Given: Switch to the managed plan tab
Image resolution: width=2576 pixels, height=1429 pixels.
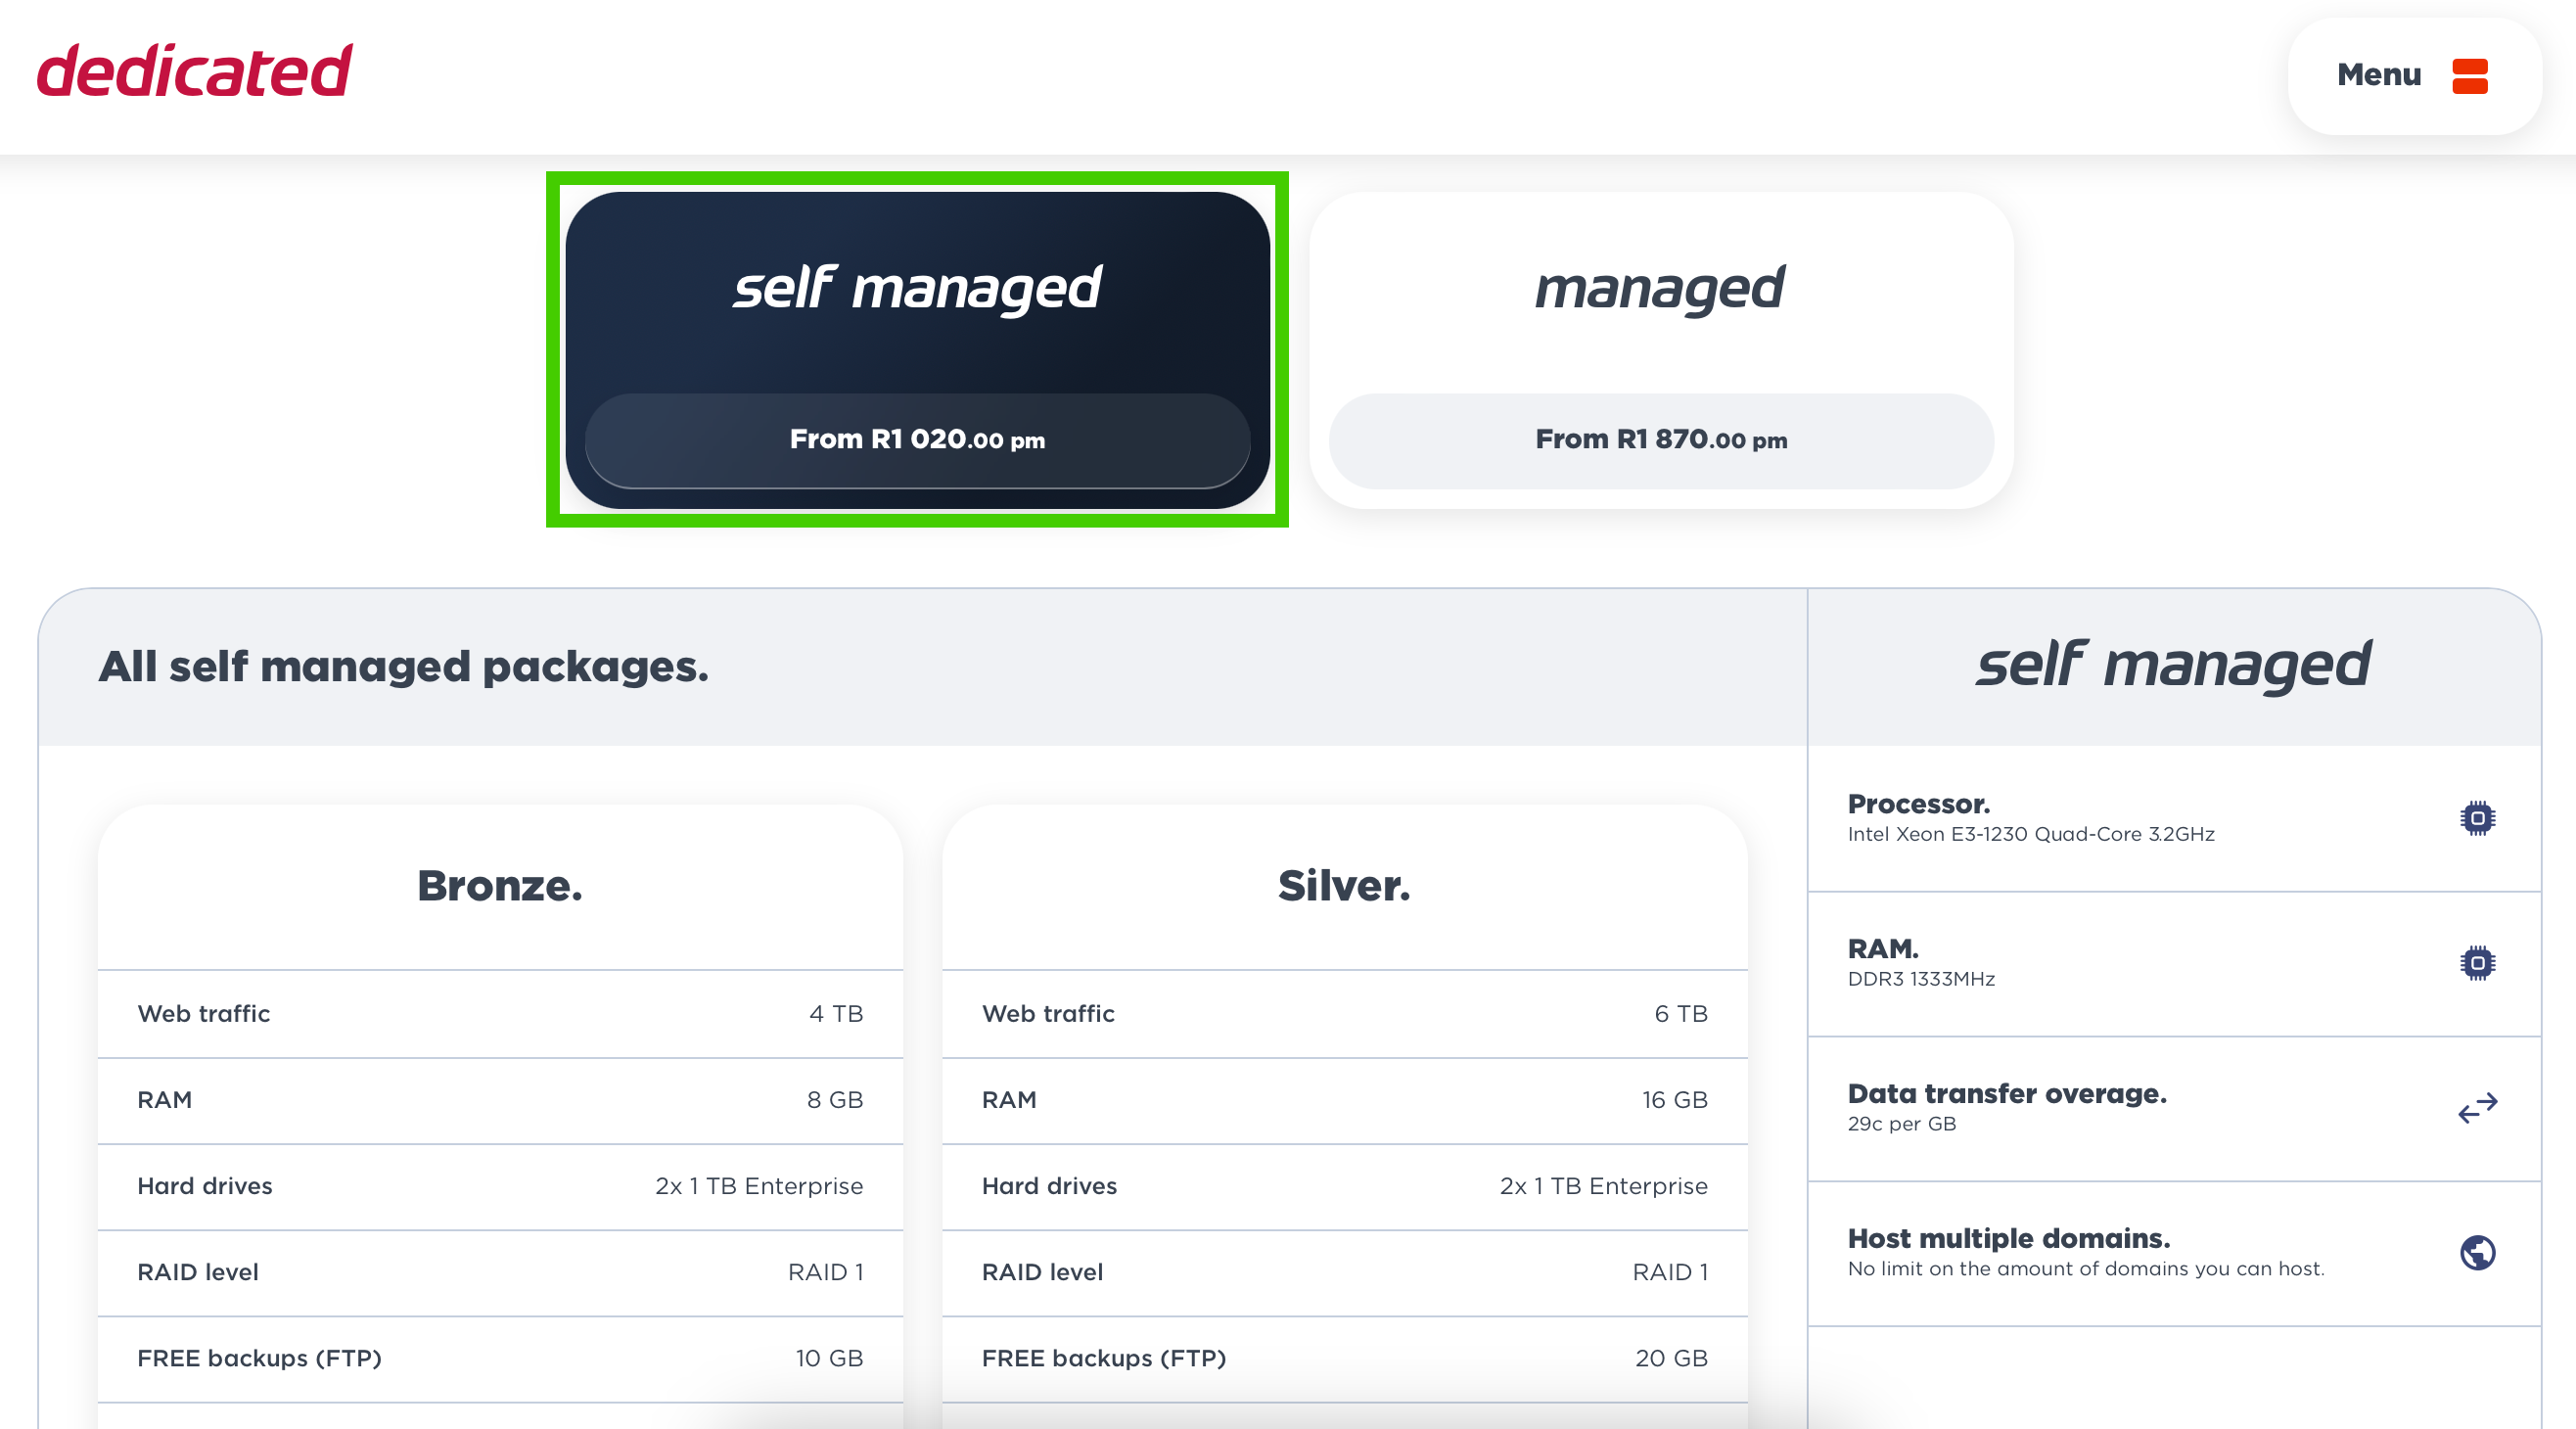Looking at the screenshot, I should (1660, 288).
